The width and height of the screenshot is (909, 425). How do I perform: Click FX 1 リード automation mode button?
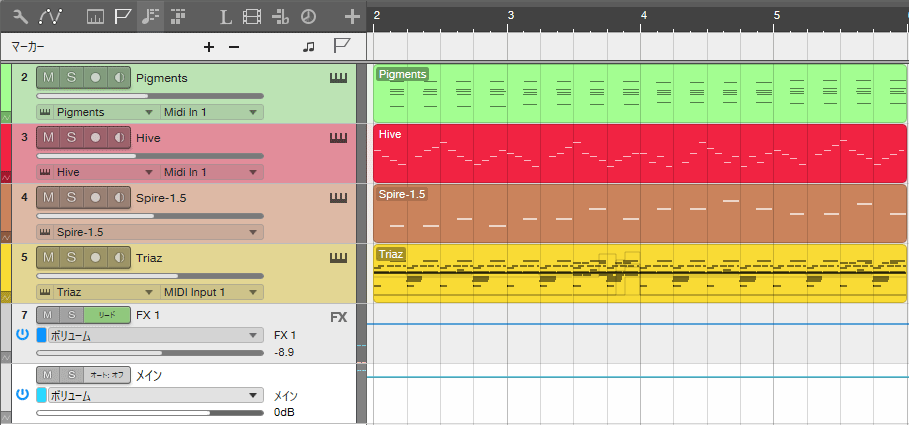point(107,315)
